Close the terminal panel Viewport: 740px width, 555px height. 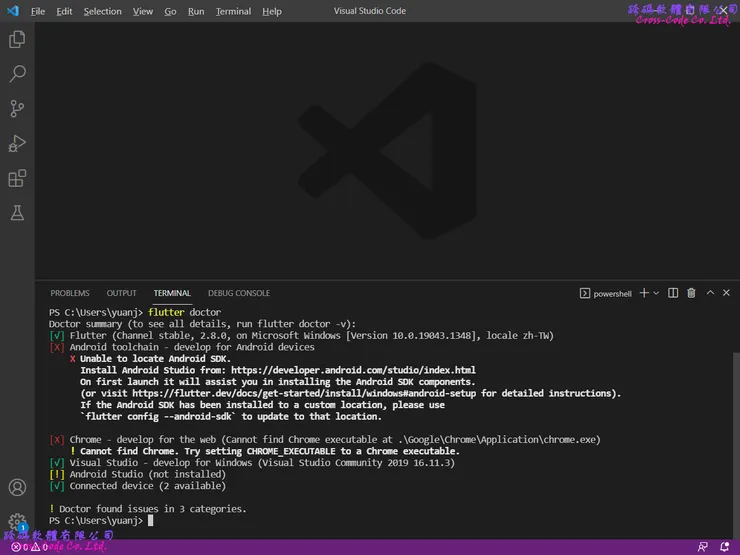tap(726, 293)
